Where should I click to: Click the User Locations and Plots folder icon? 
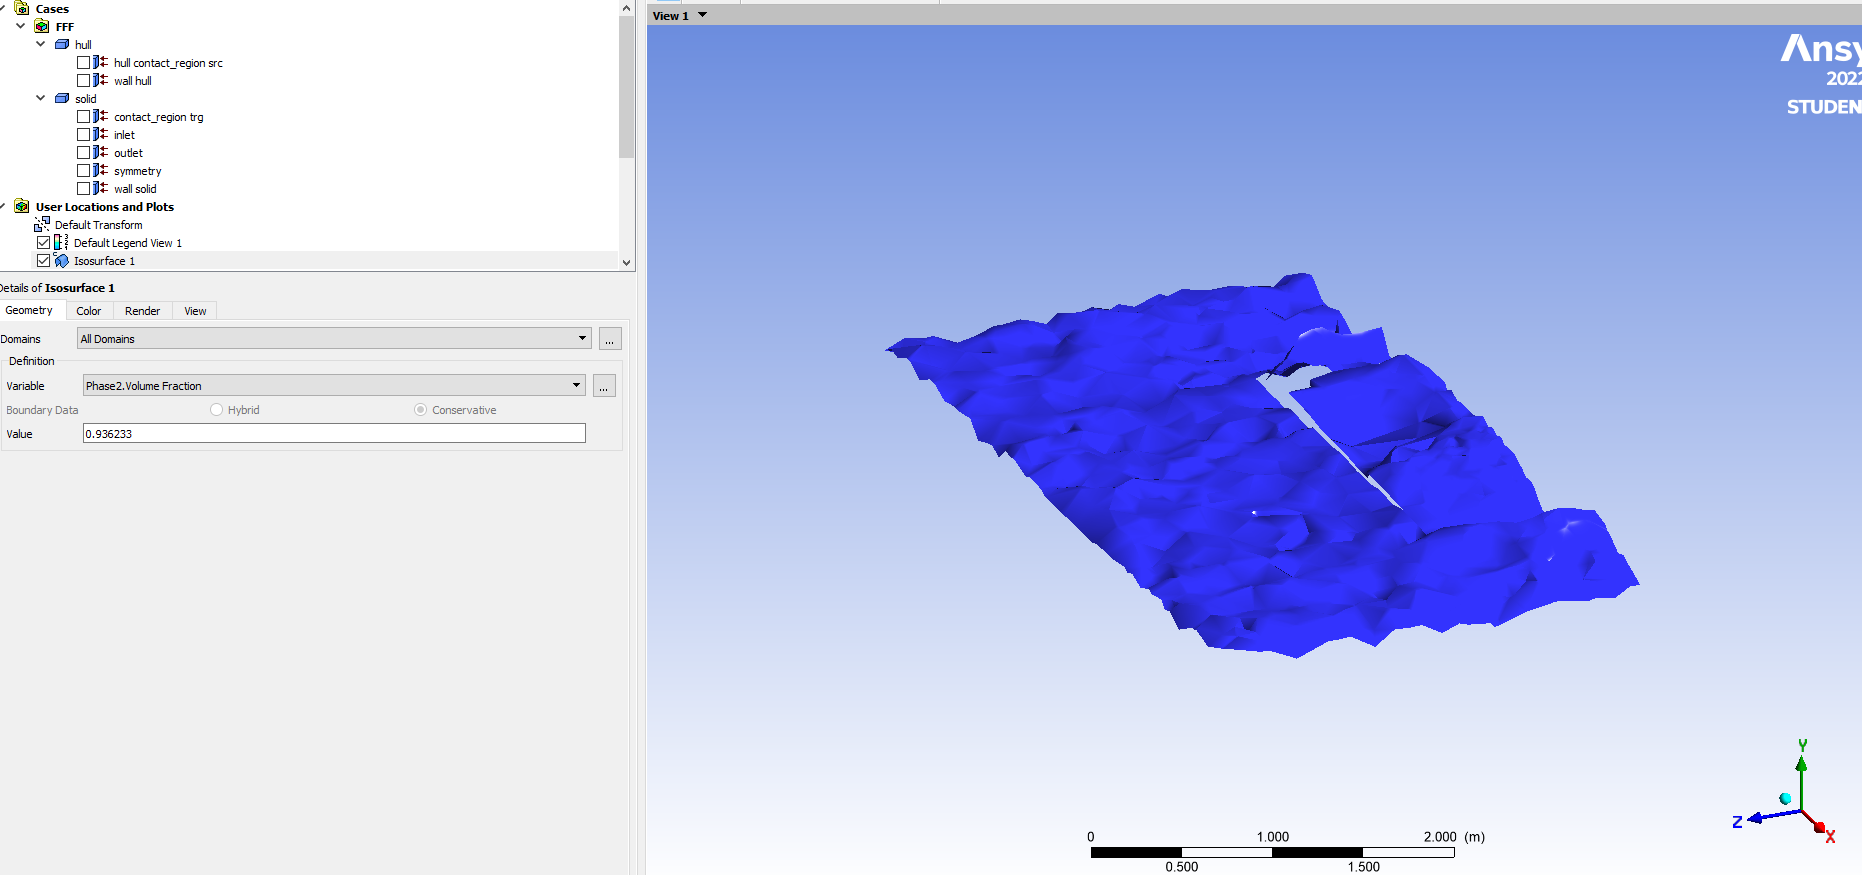tap(22, 207)
